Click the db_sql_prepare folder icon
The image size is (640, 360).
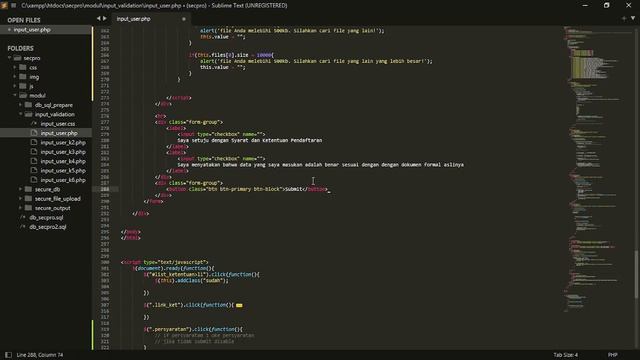pyautogui.click(x=29, y=105)
